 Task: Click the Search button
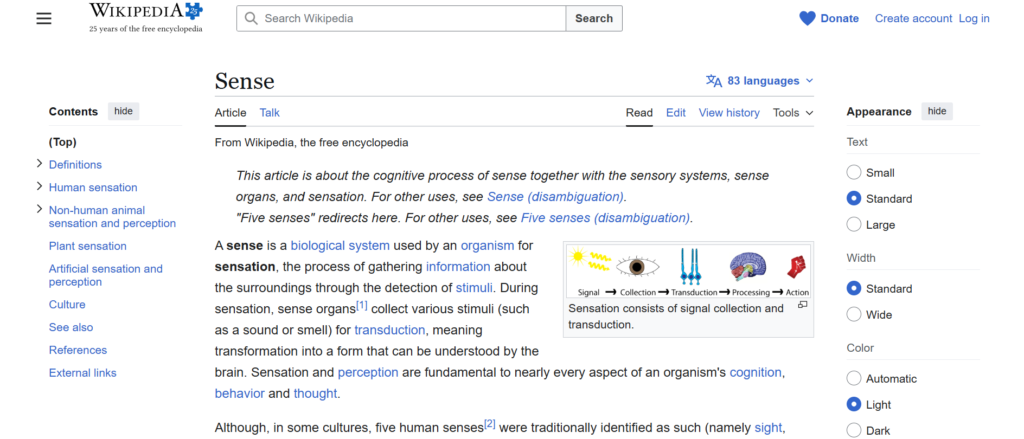594,18
